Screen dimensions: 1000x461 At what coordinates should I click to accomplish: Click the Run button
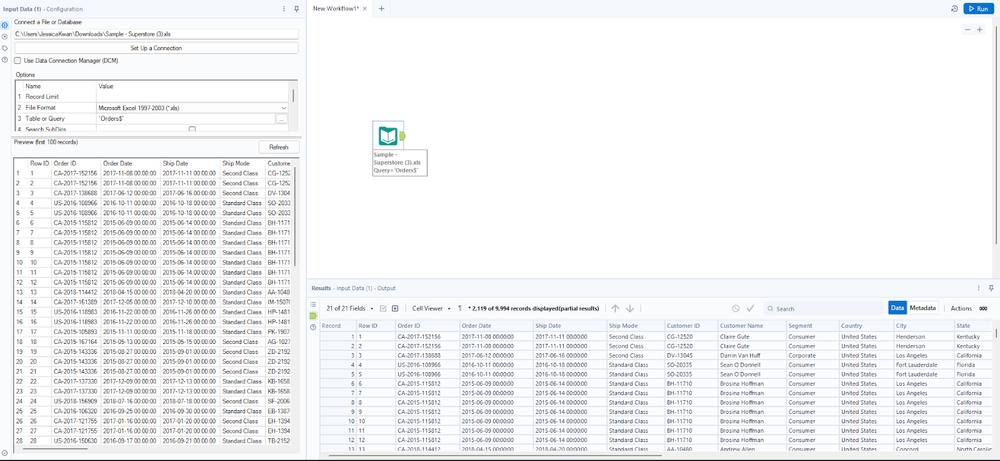(977, 8)
